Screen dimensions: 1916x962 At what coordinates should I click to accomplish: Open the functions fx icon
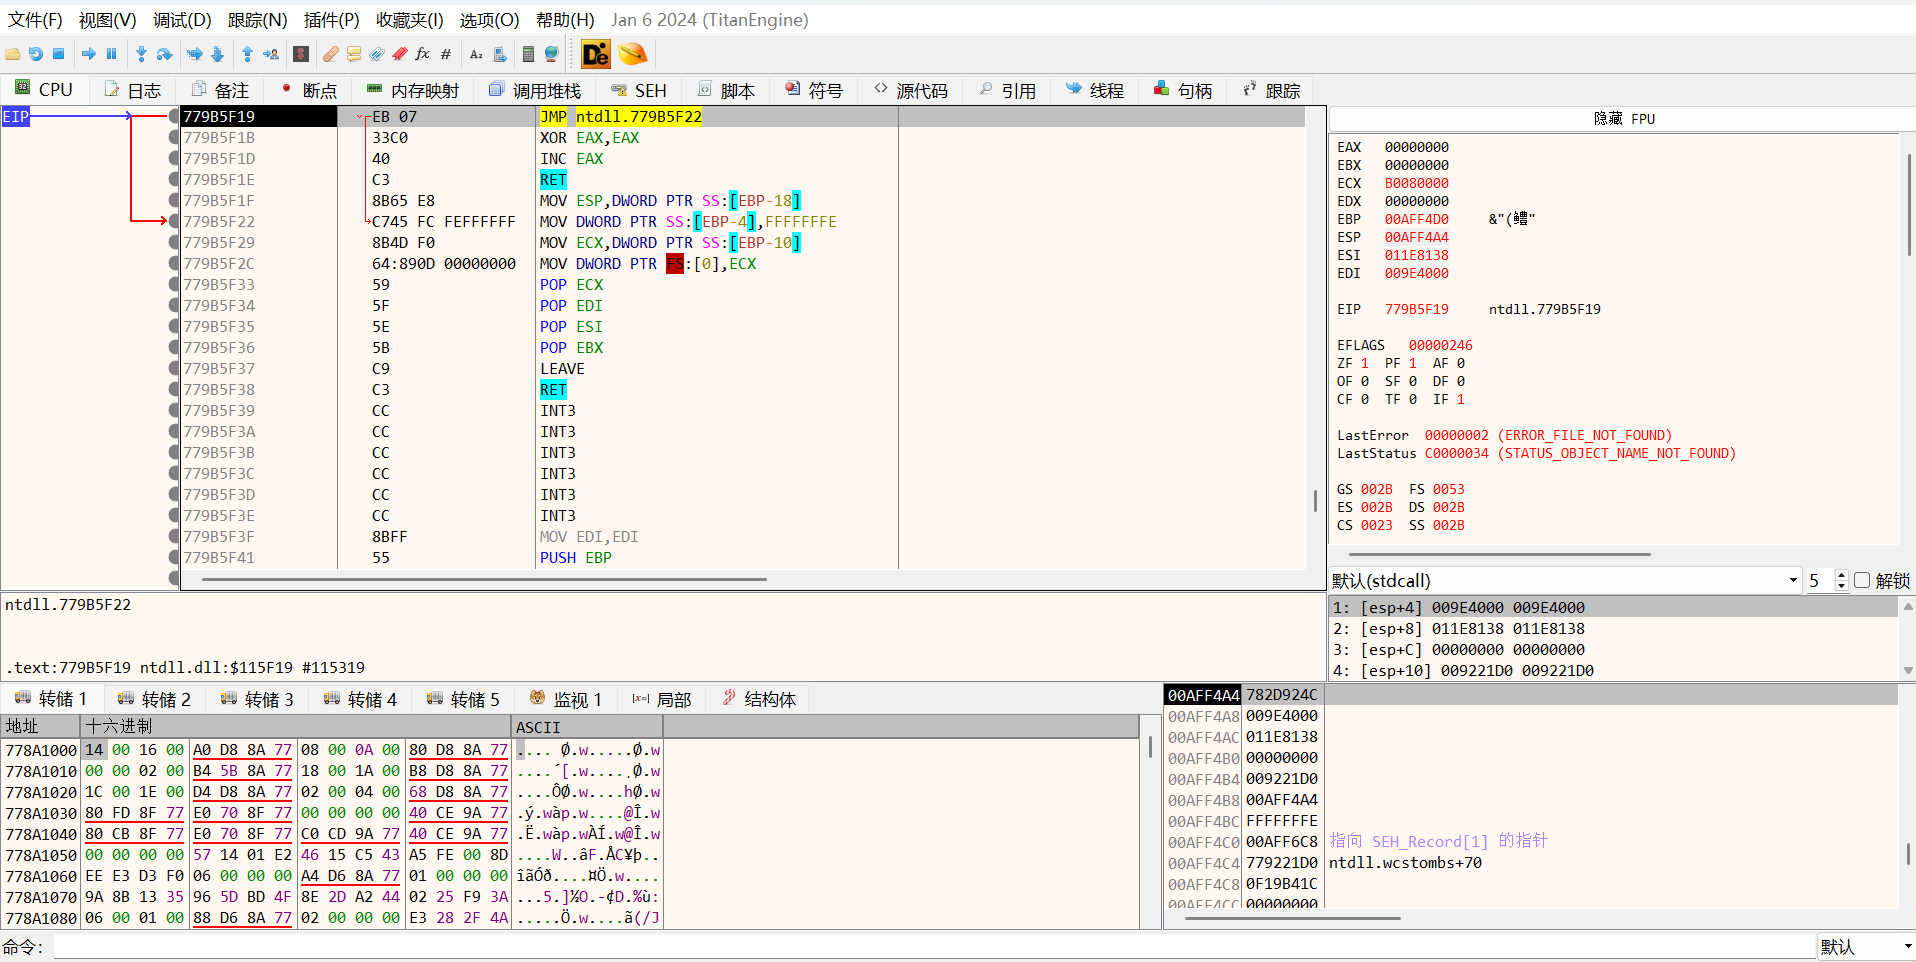(x=422, y=54)
